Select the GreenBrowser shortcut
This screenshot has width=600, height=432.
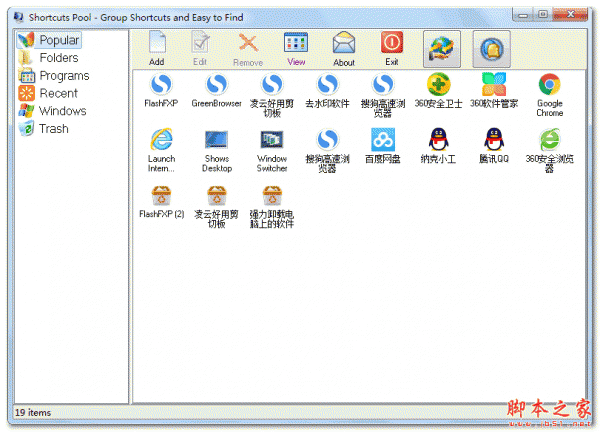point(217,91)
